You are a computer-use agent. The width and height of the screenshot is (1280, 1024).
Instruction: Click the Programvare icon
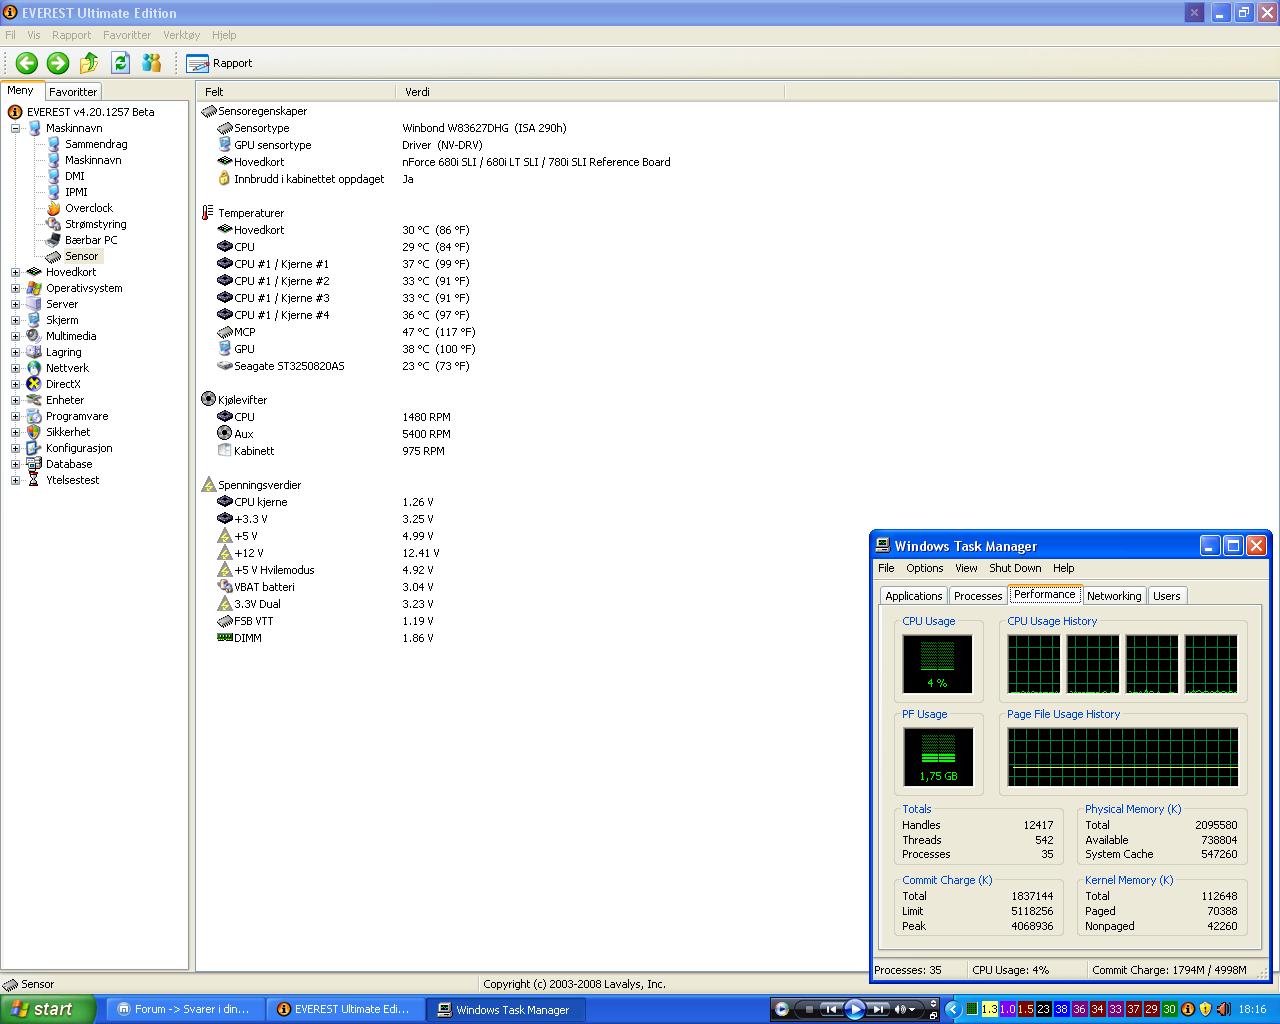(34, 416)
